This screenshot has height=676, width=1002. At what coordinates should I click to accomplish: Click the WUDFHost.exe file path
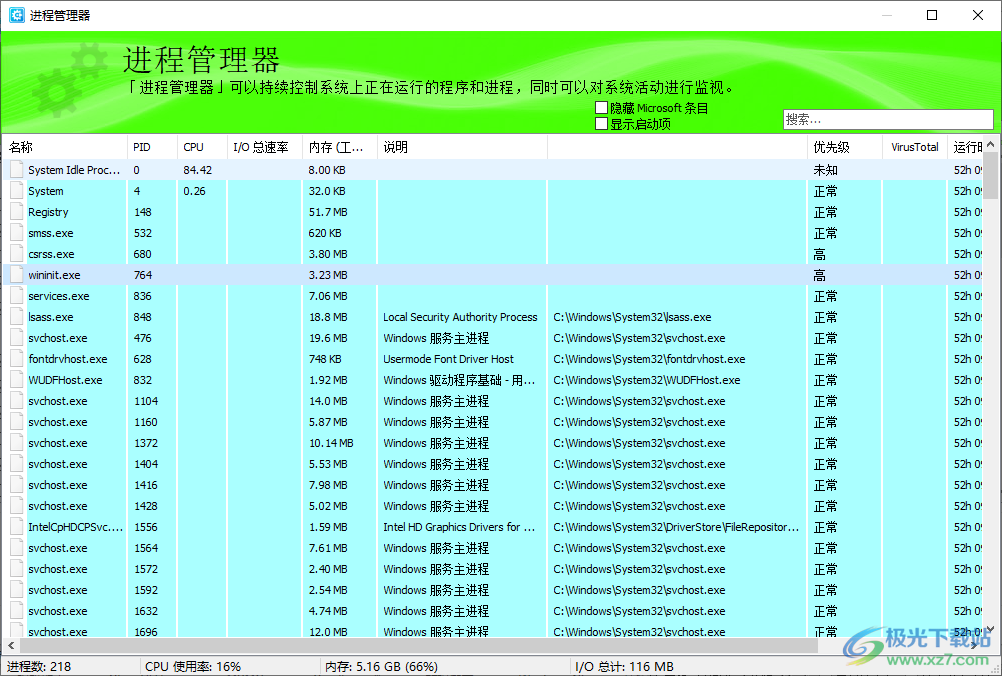647,380
